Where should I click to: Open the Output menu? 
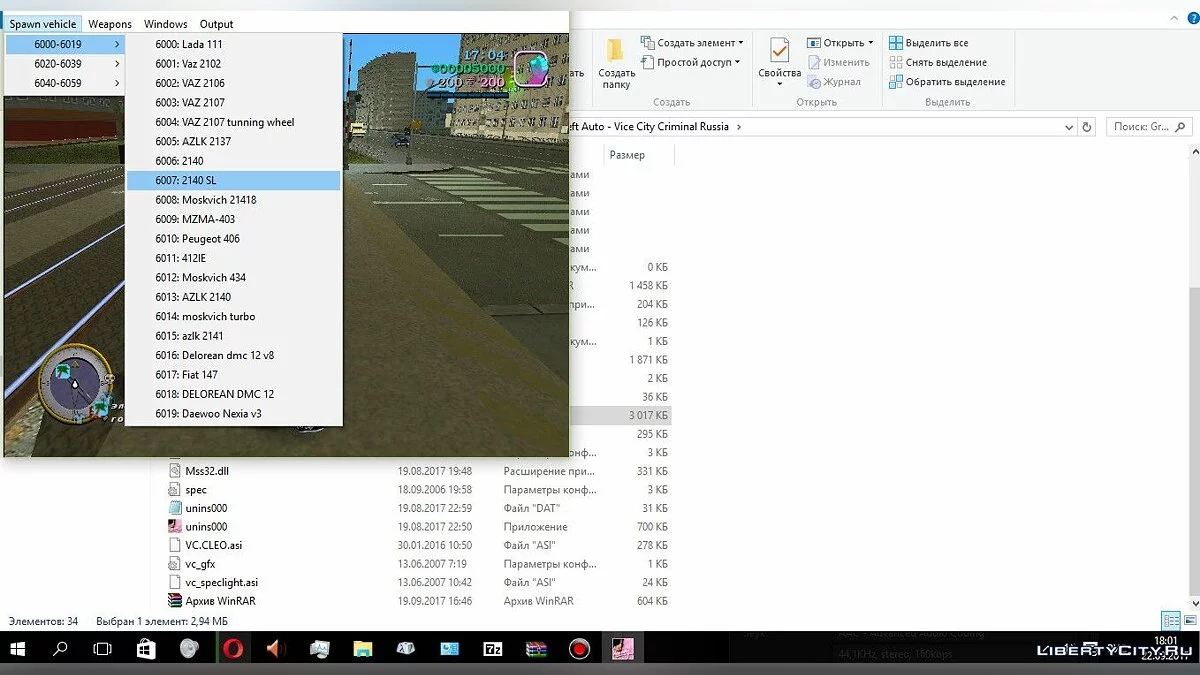[x=216, y=24]
